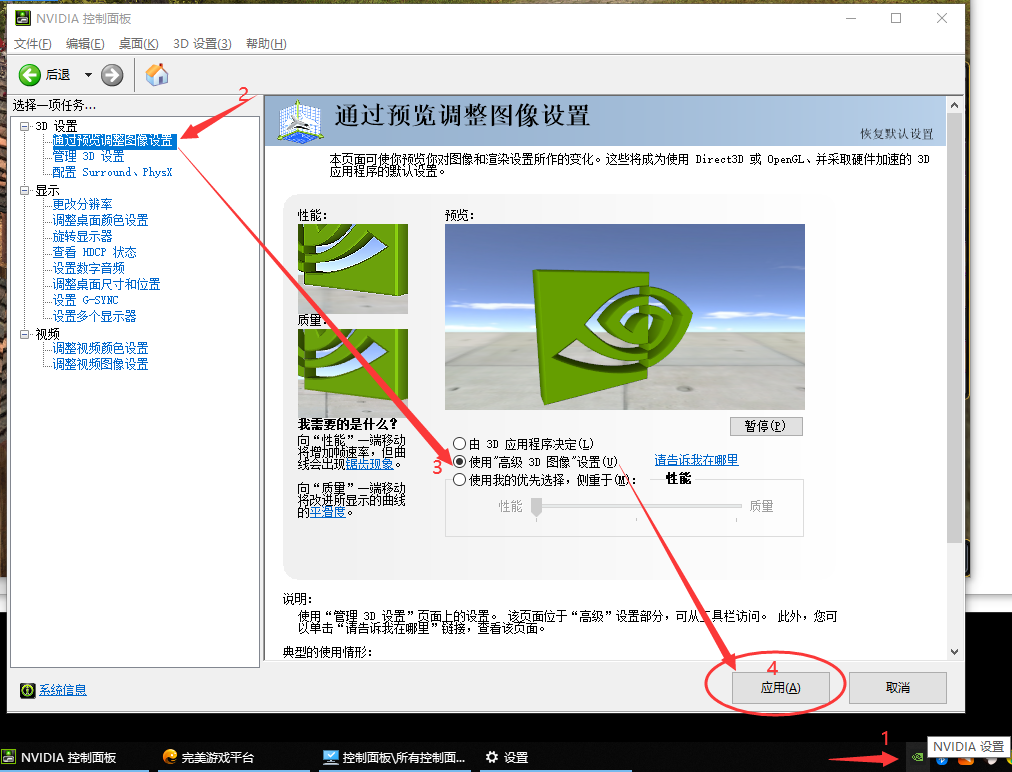Open 查看 HDCP 状态 task
1012x772 pixels.
[94, 252]
